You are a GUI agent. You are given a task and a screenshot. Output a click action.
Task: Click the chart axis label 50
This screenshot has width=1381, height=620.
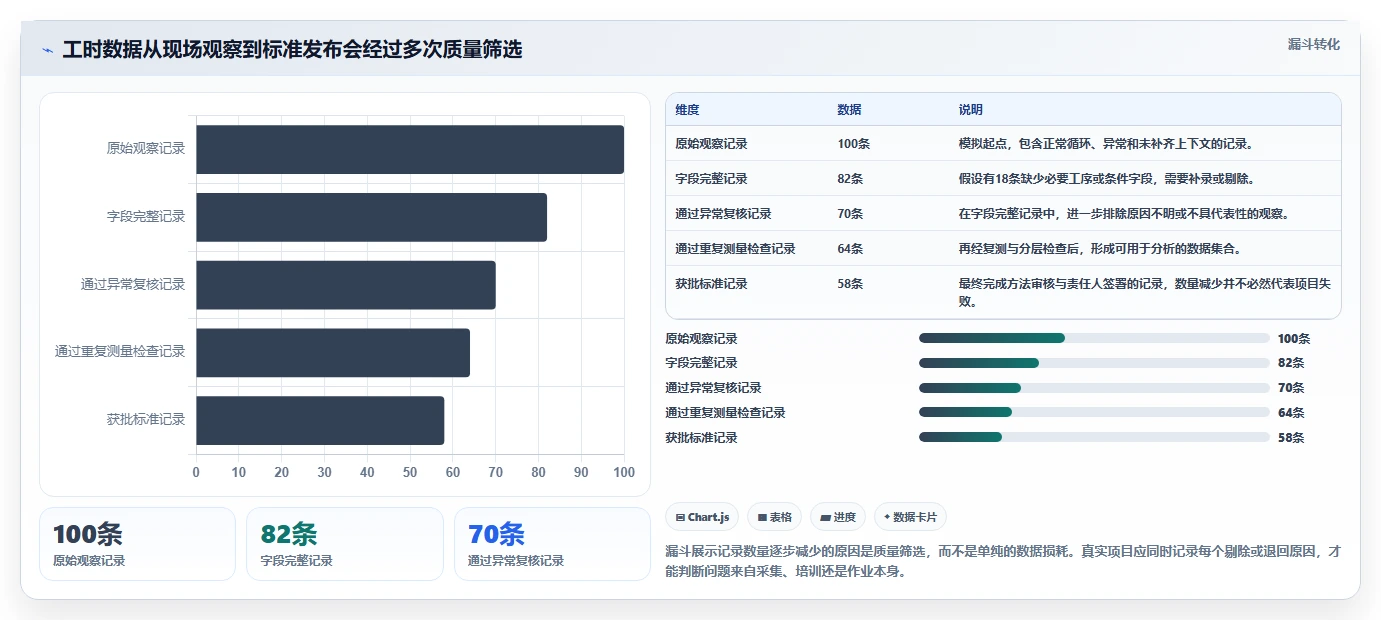coord(410,472)
